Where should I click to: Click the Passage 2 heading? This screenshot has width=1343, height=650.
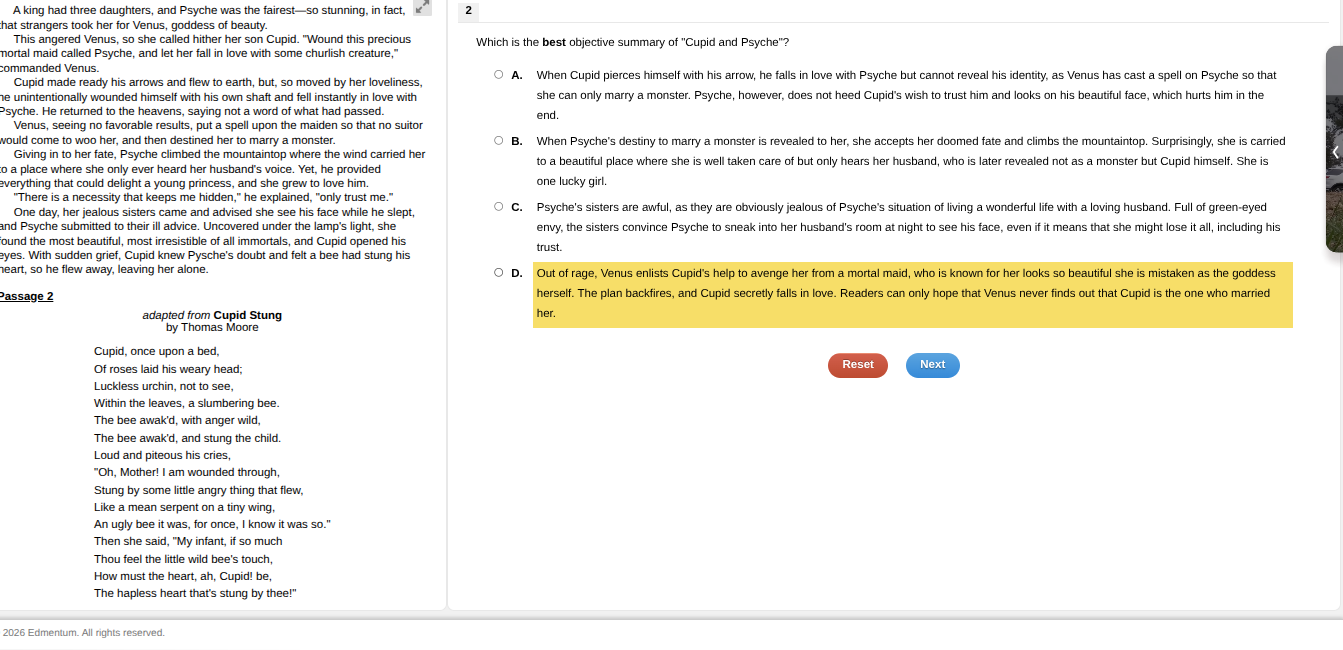pos(26,297)
